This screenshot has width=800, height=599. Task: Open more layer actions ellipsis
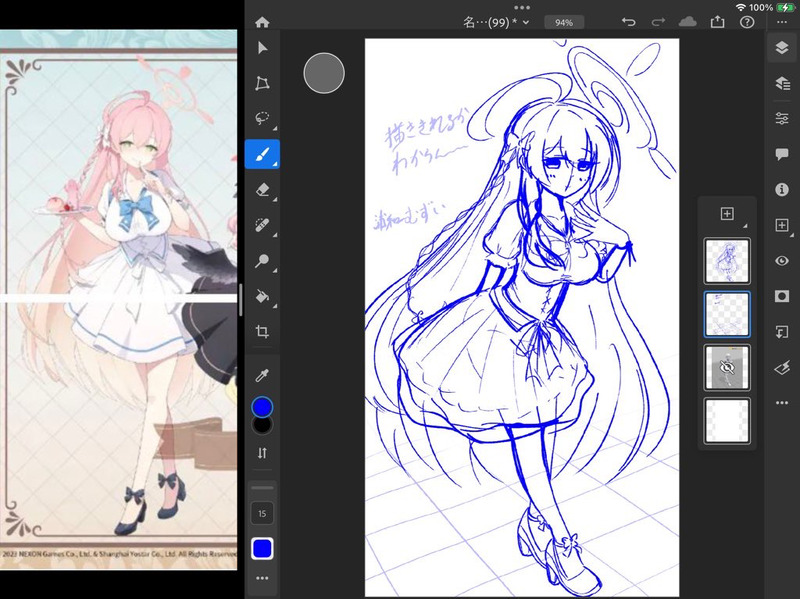click(x=782, y=403)
